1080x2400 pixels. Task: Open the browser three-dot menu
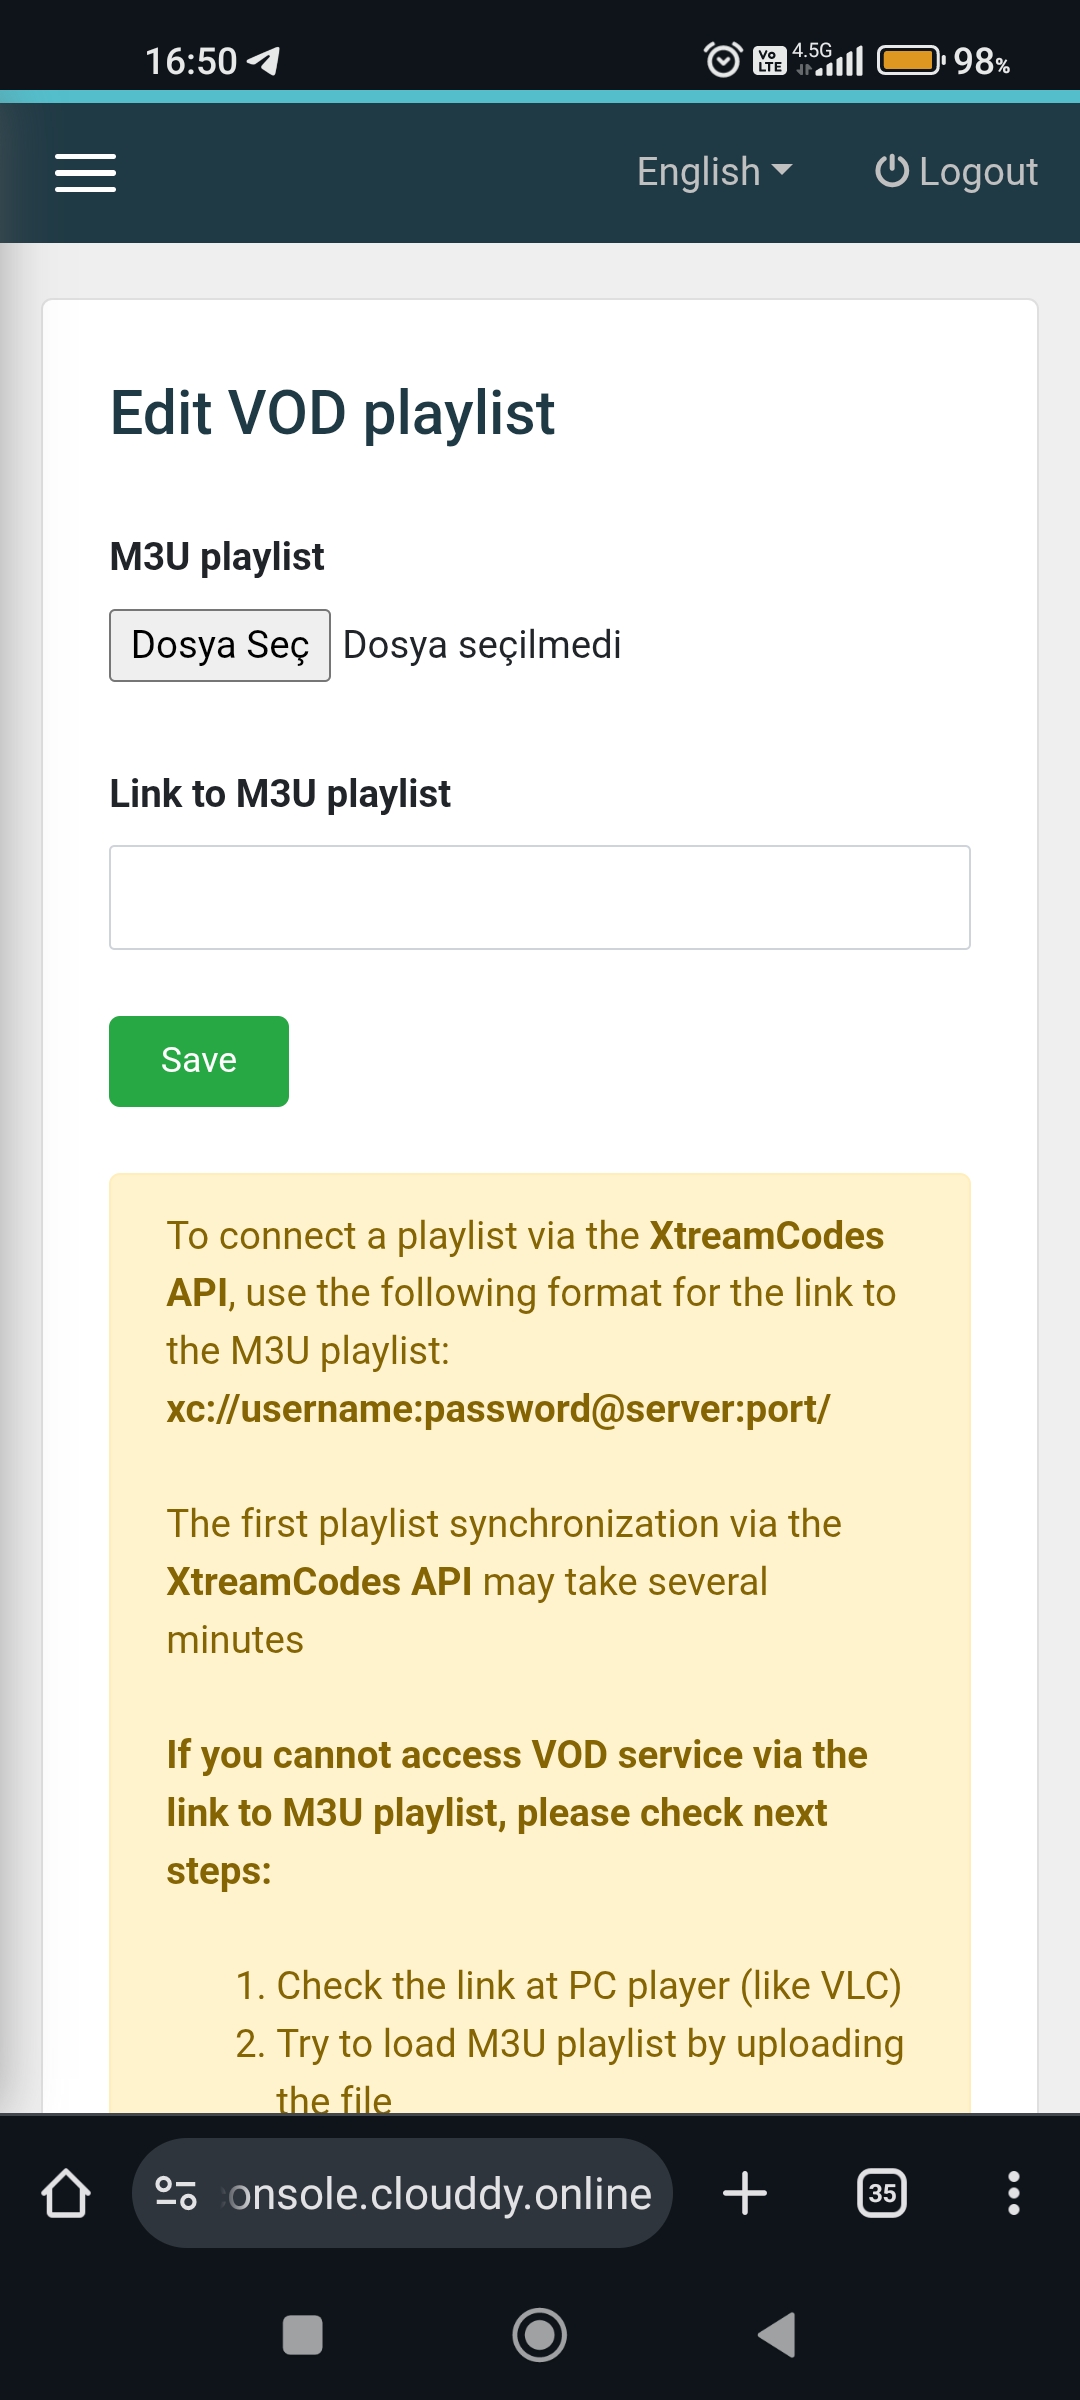click(x=1013, y=2194)
